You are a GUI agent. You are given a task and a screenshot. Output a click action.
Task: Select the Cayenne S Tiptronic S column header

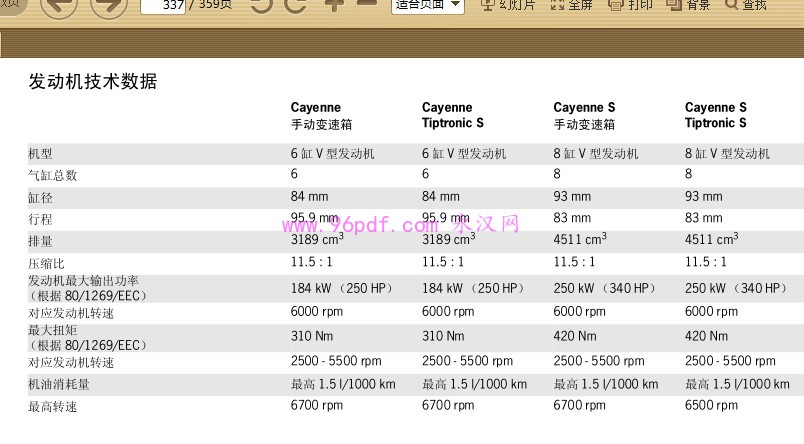(716, 116)
